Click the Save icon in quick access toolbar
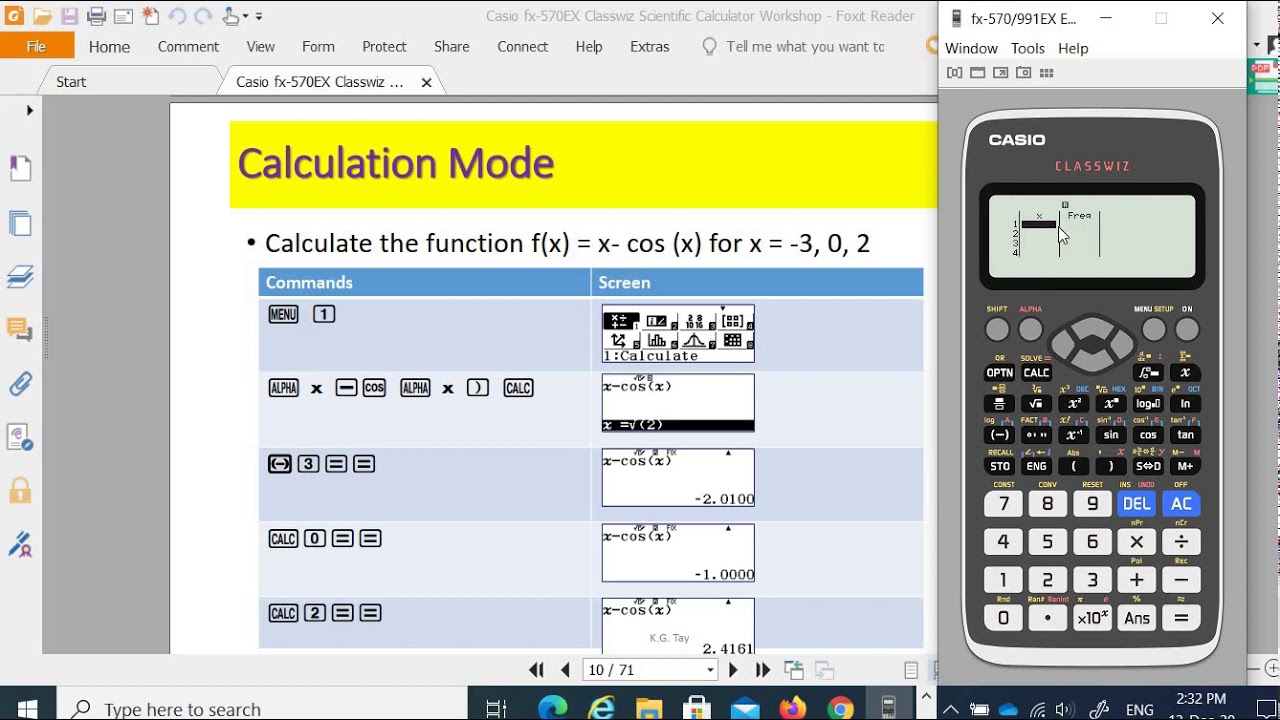Image resolution: width=1280 pixels, height=720 pixels. click(x=69, y=16)
